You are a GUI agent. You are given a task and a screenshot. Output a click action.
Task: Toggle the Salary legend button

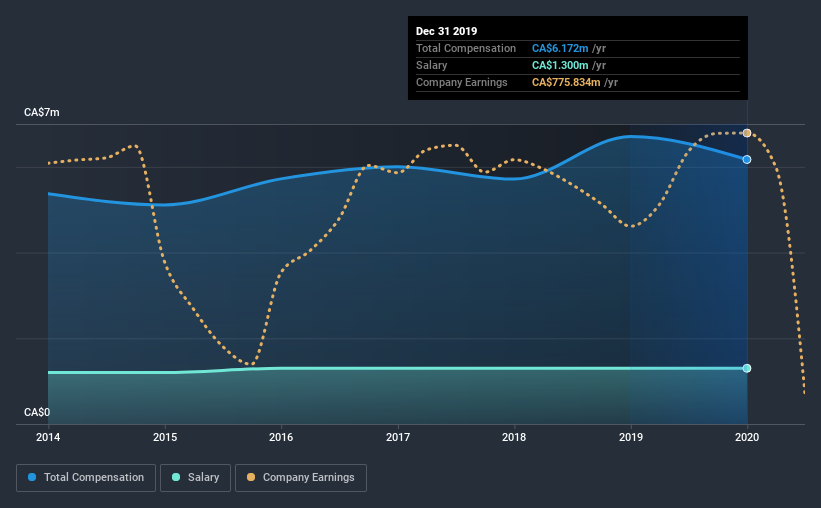(x=195, y=478)
